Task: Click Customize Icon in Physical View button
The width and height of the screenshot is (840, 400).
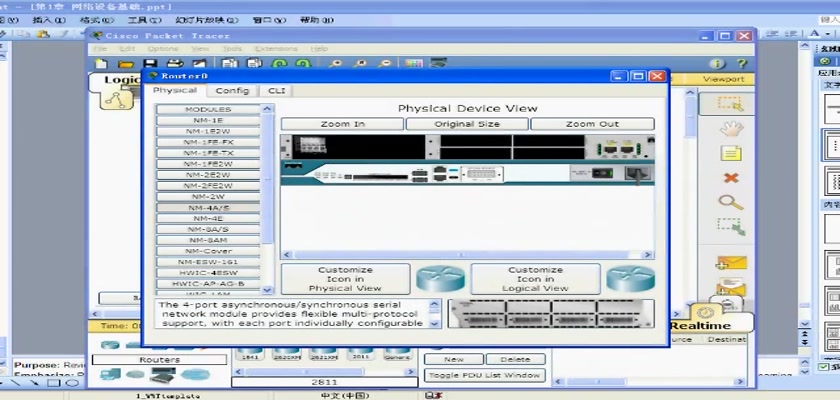Action: 345,279
